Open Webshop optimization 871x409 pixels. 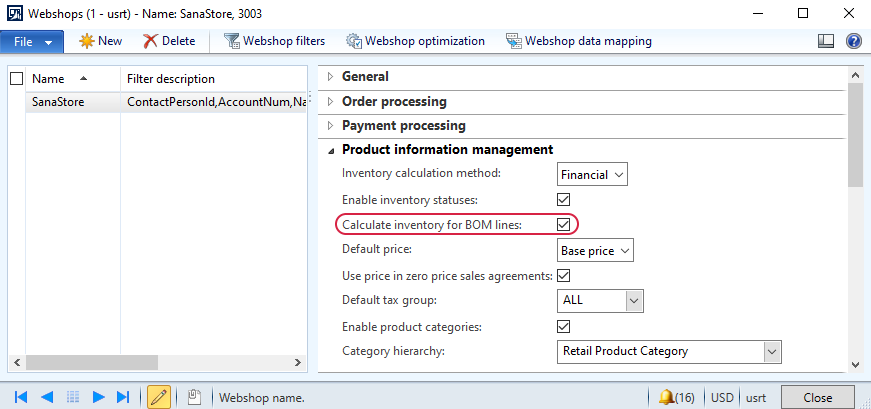click(x=415, y=41)
